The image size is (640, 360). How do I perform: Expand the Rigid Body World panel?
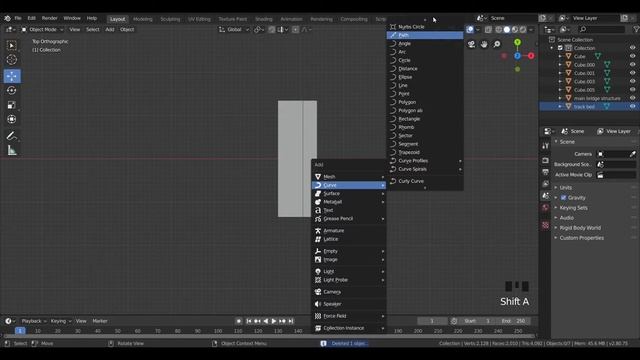point(580,228)
